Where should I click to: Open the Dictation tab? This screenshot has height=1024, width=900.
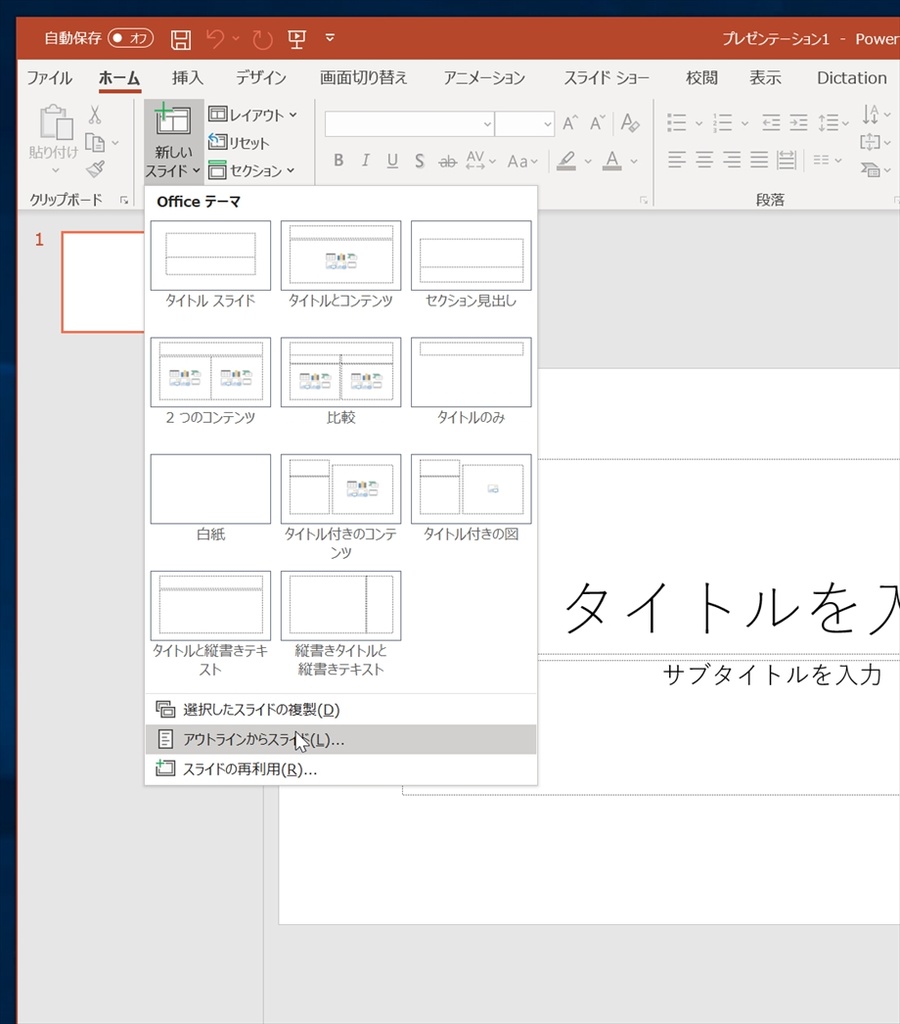[852, 78]
